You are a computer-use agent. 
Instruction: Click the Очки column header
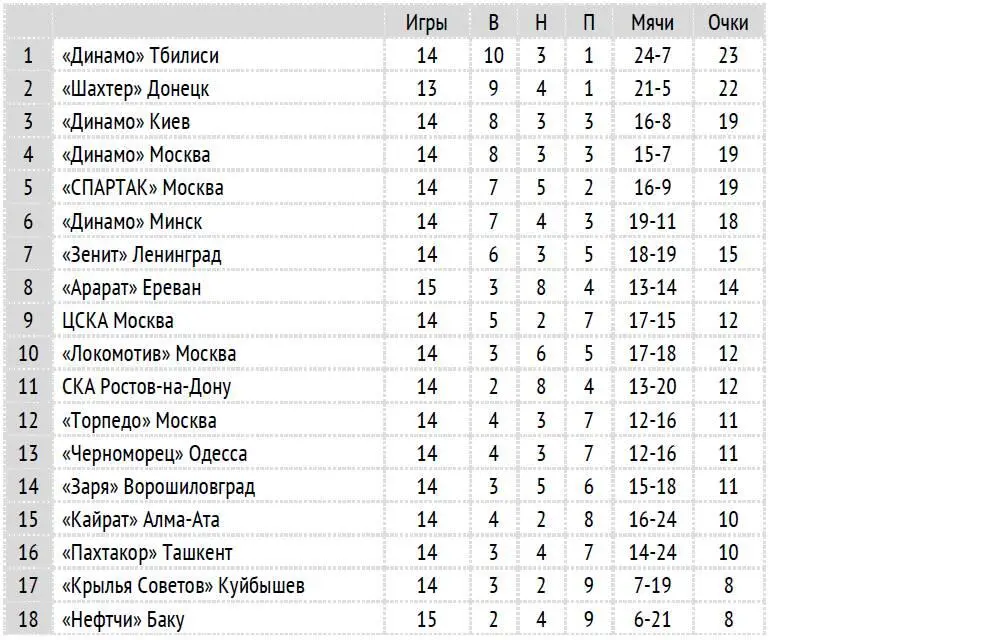coord(728,23)
